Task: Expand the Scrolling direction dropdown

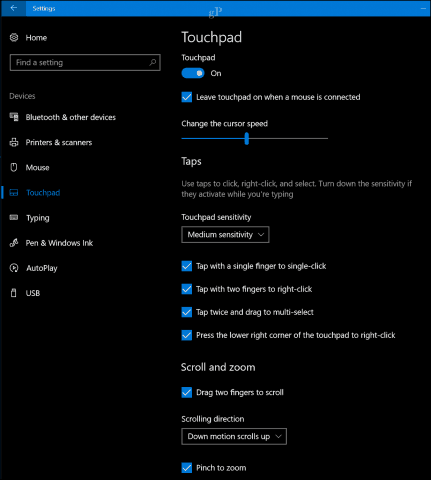Action: (234, 436)
